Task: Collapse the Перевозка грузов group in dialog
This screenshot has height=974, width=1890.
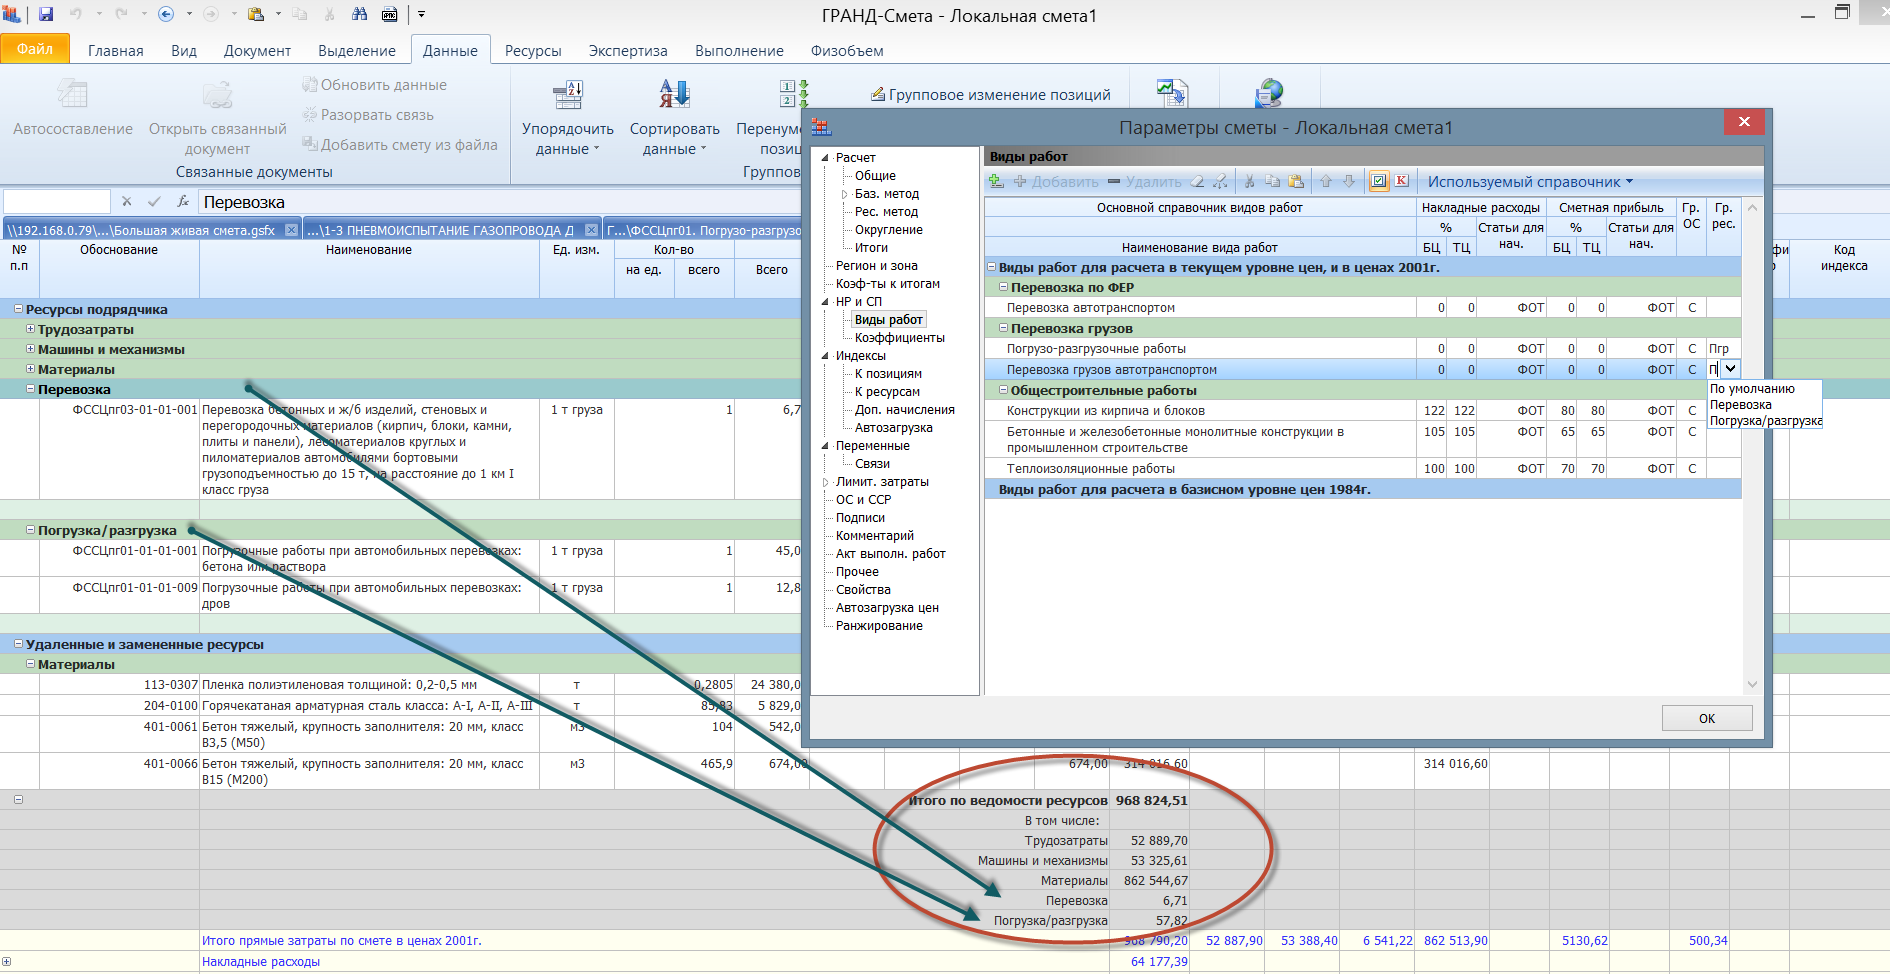Action: pos(1003,328)
